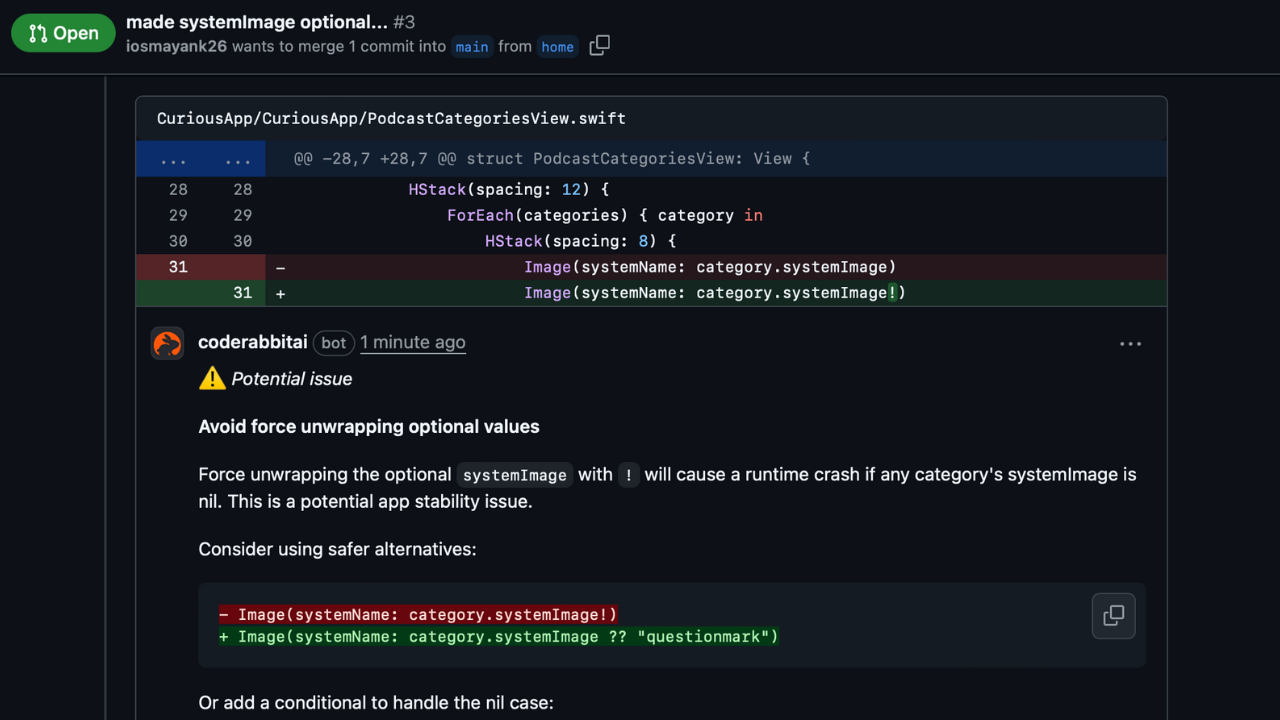
Task: Open the comment options three-dot menu
Action: click(1130, 344)
